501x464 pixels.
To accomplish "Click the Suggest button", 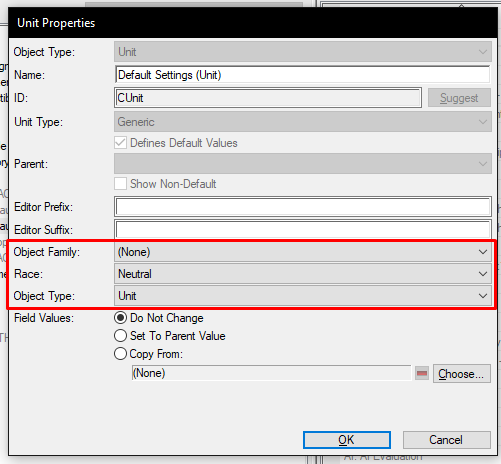I will (459, 98).
